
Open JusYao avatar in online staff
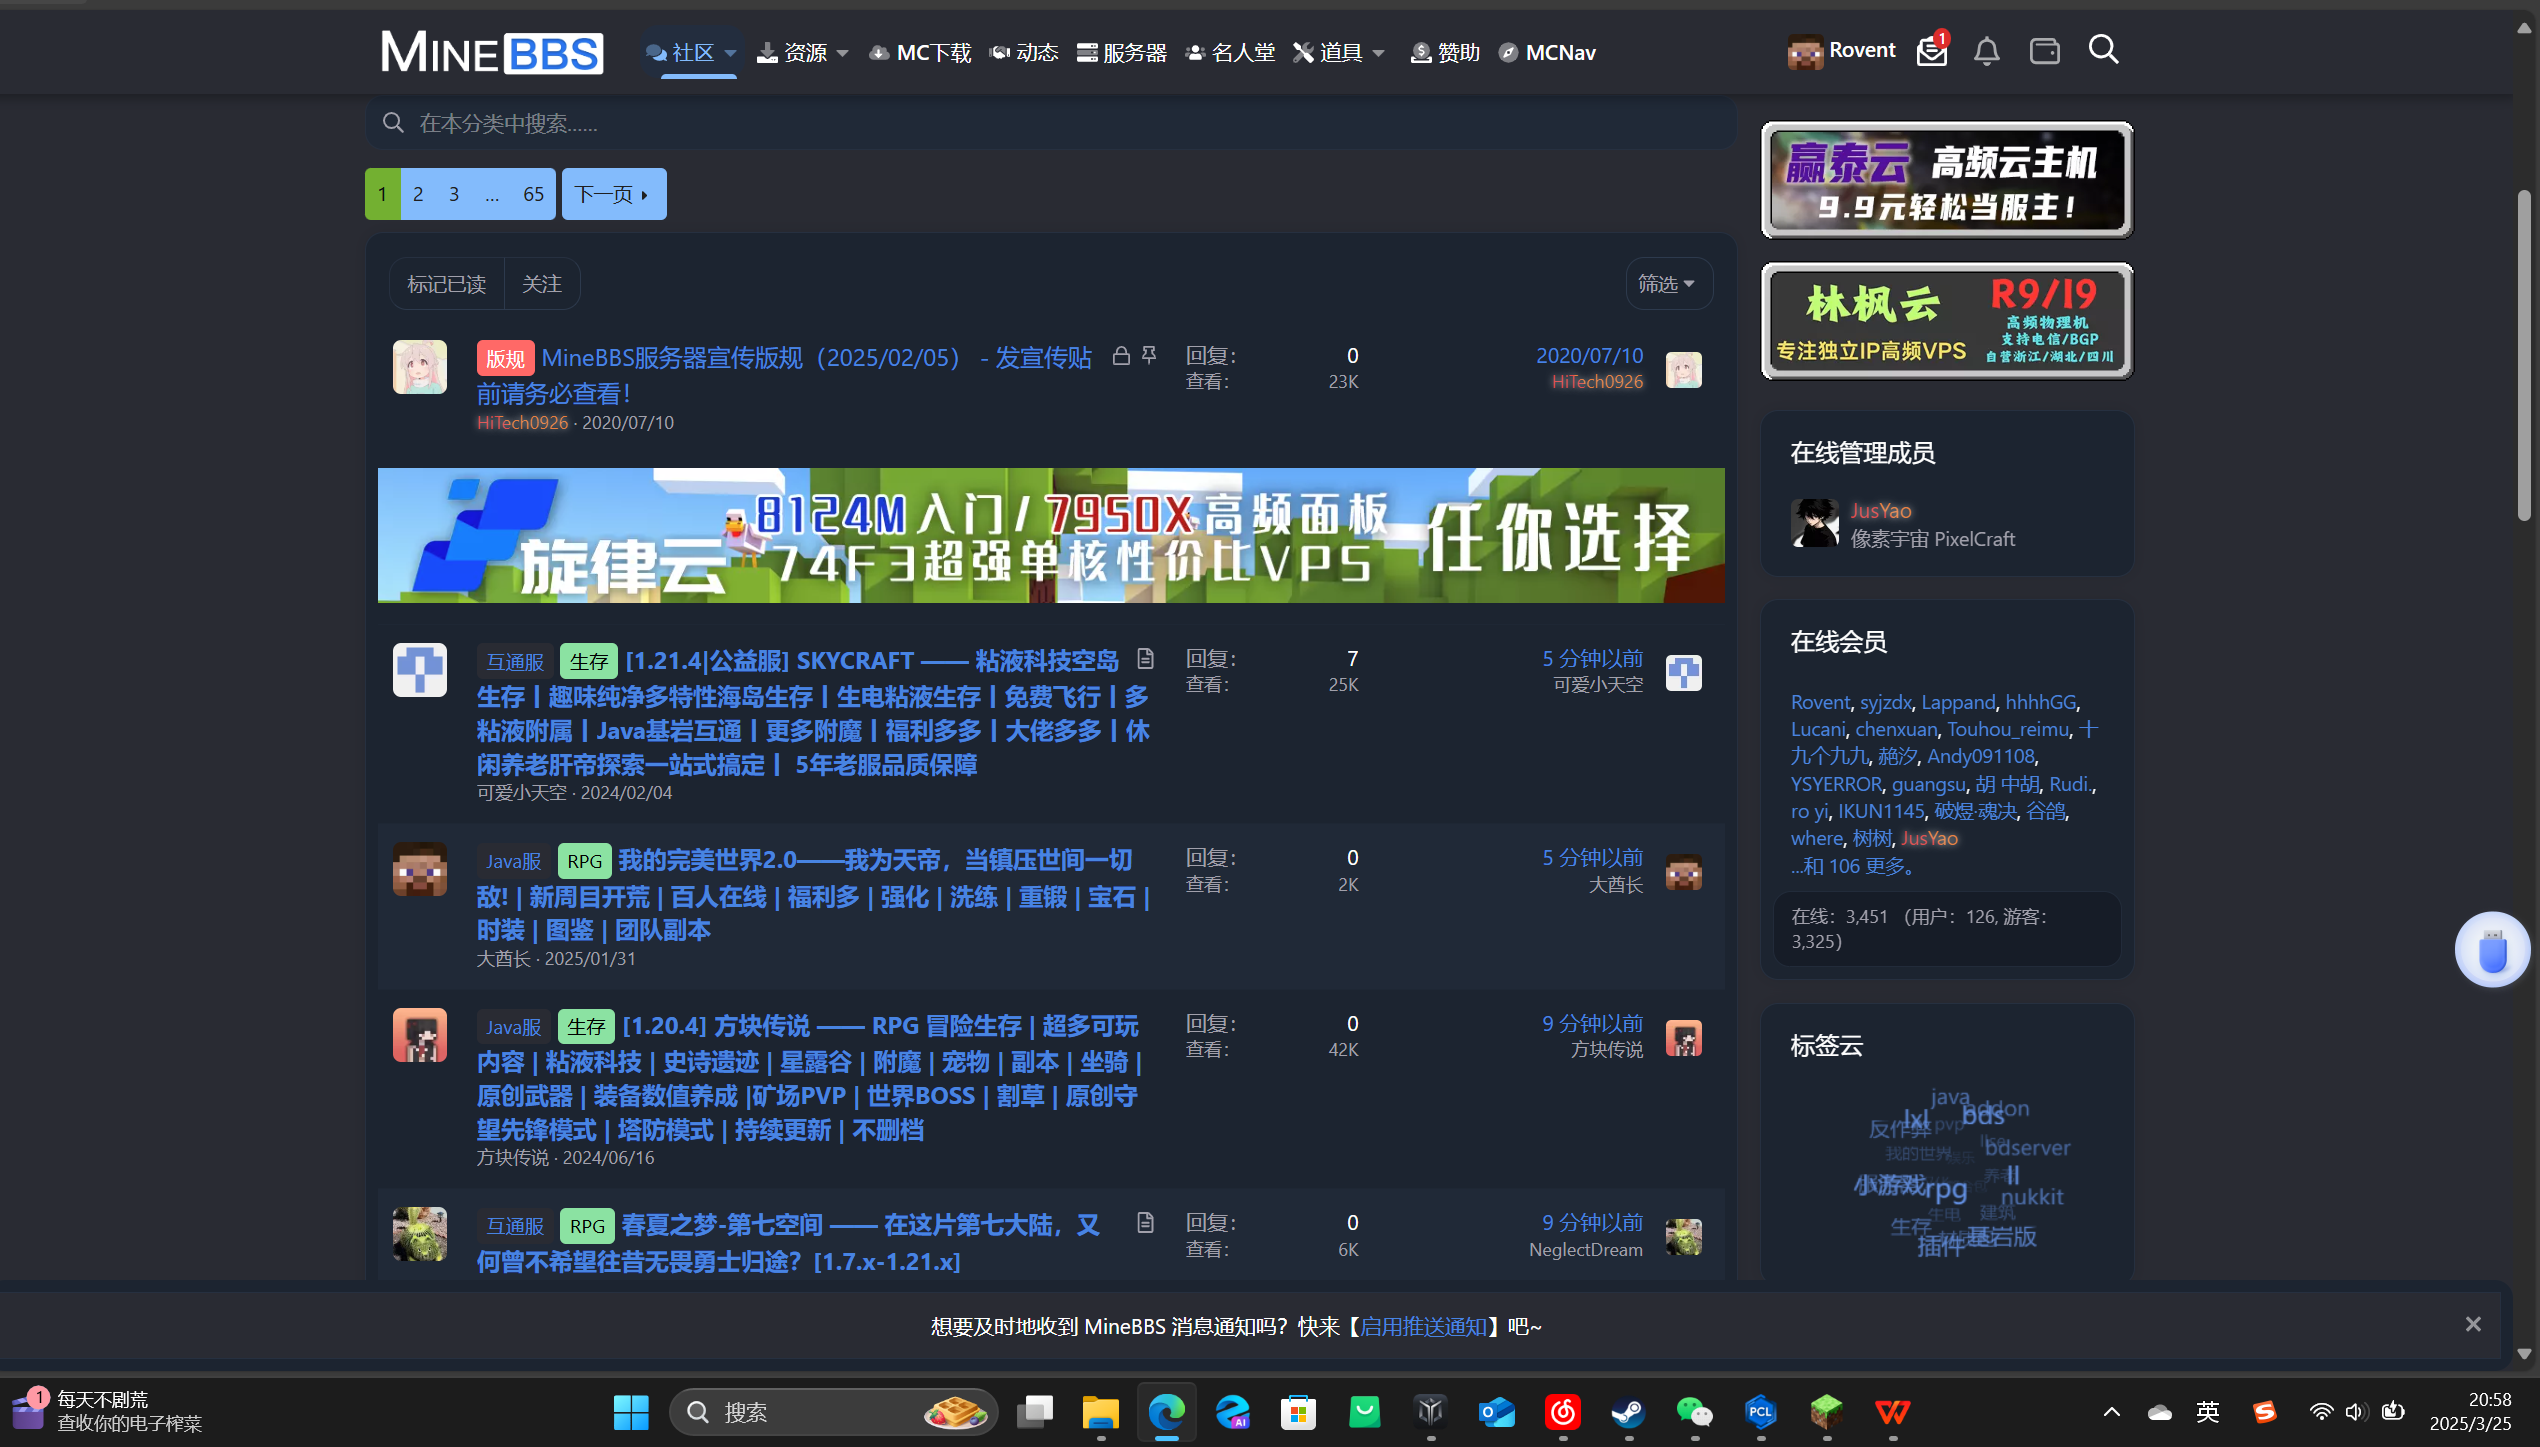pyautogui.click(x=1814, y=523)
